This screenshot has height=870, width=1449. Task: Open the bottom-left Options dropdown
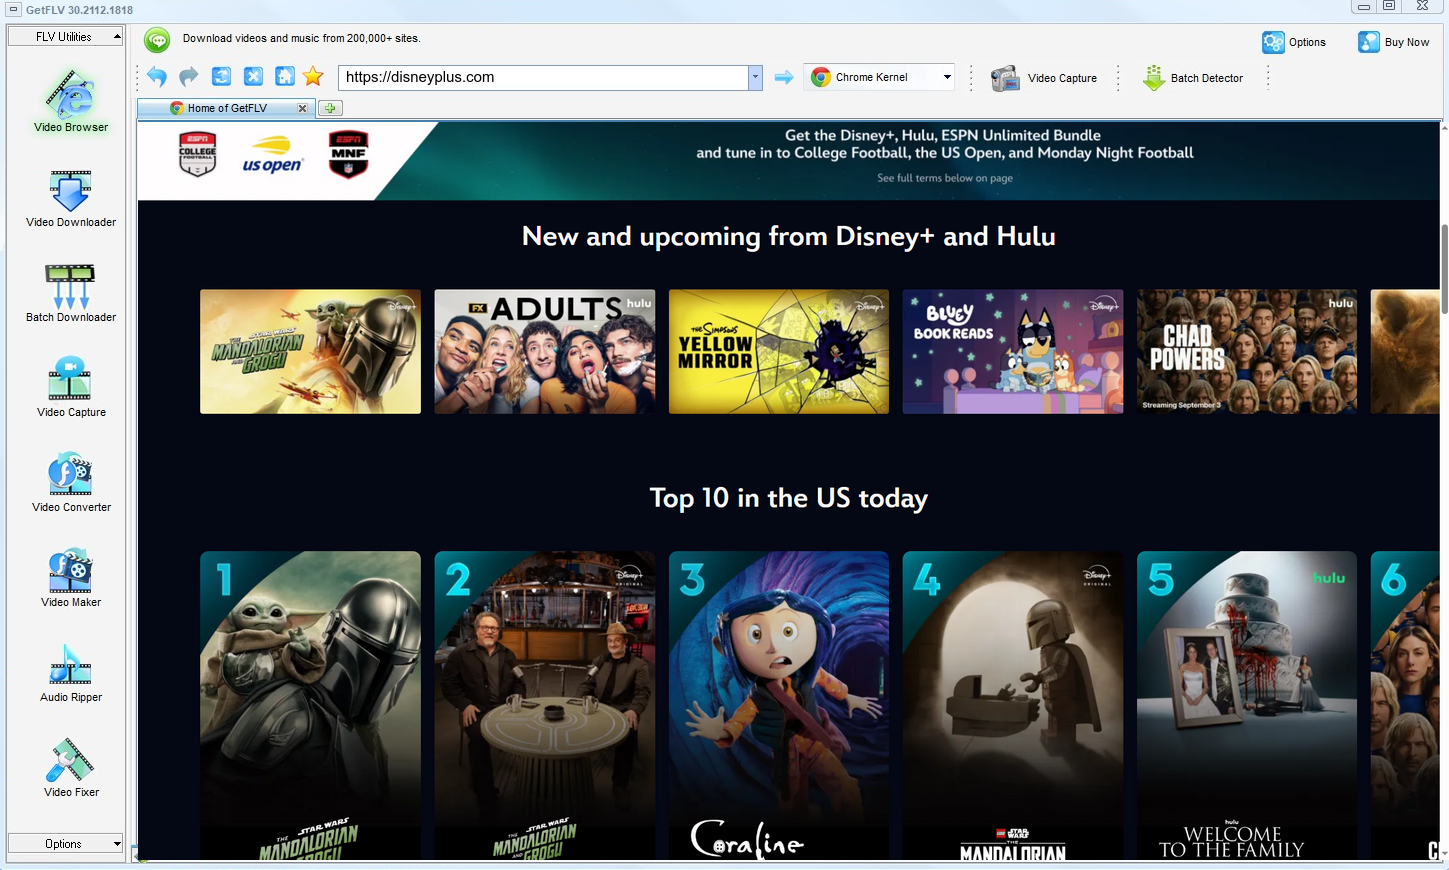point(65,844)
